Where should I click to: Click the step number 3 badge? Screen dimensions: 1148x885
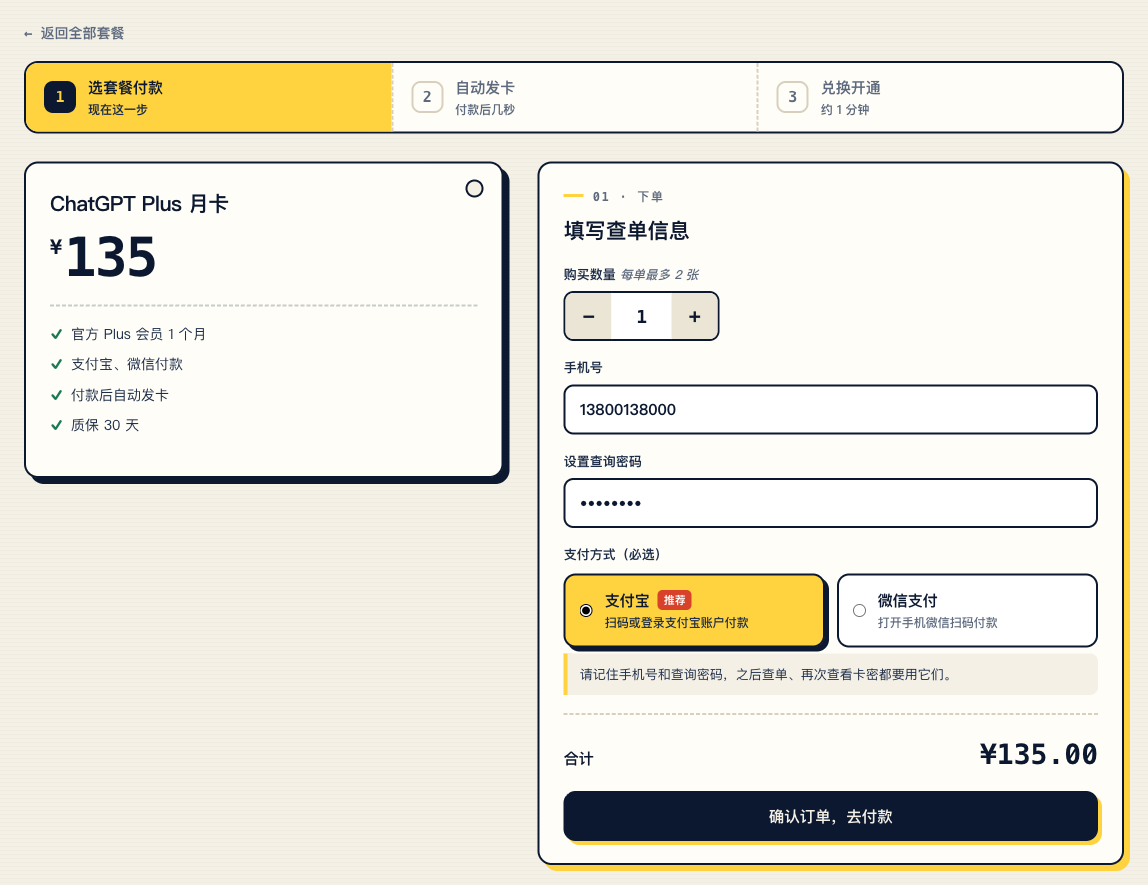click(x=792, y=97)
